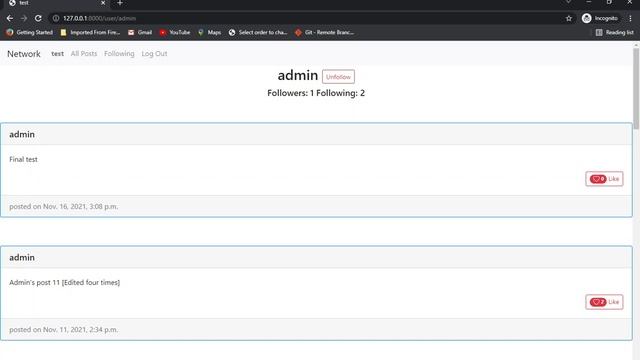This screenshot has height=360, width=640.
Task: Open the 'Select order to cha...' bookmark
Action: coord(258,32)
